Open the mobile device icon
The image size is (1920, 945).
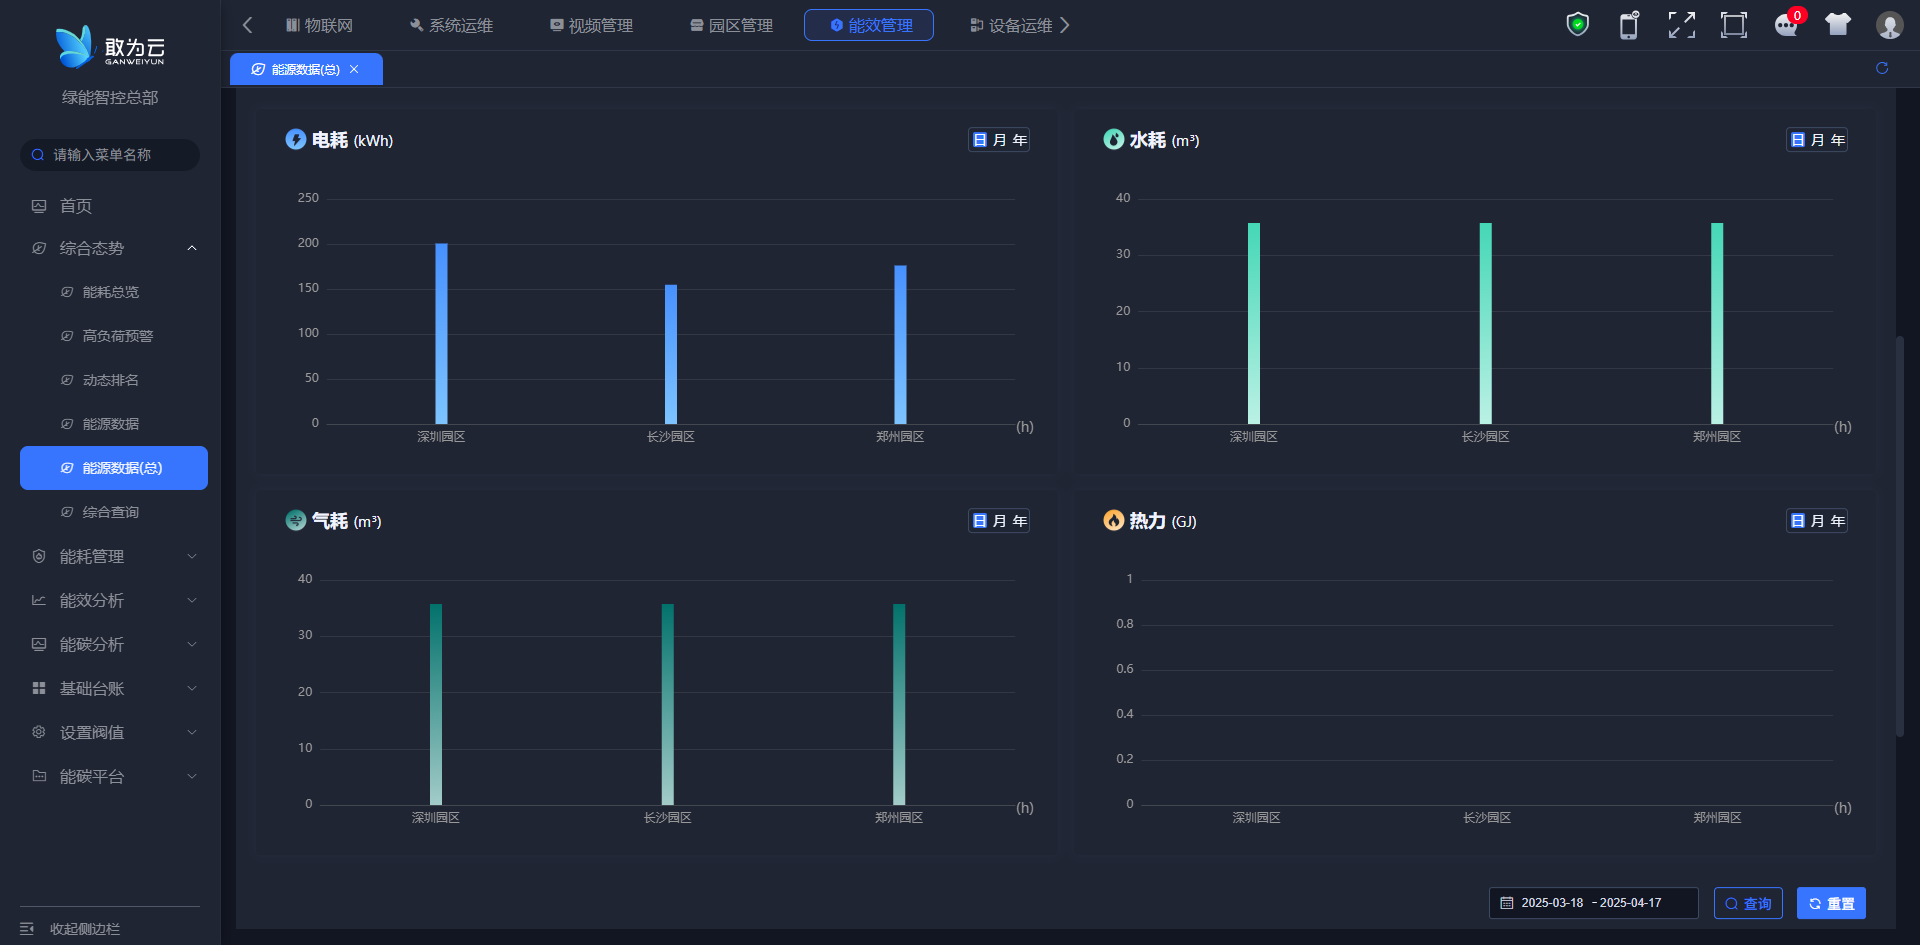[1629, 25]
